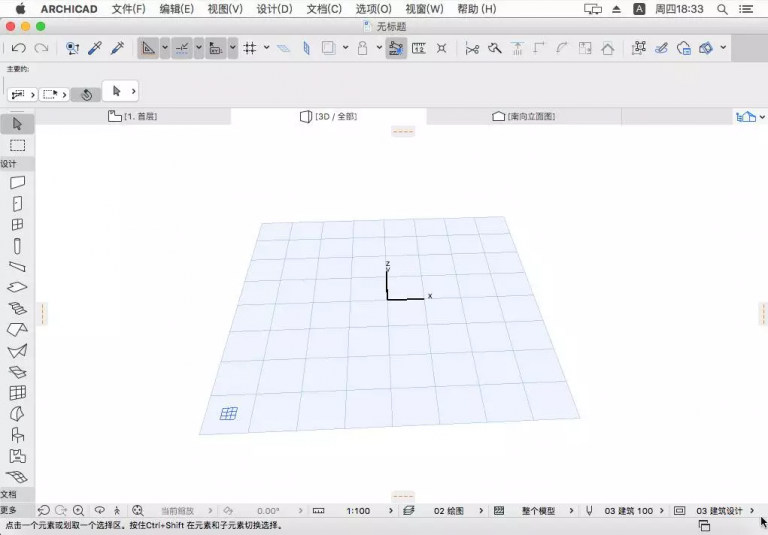Screen dimensions: 768x535
Task: Open the 设计(D) menu
Action: tap(274, 9)
